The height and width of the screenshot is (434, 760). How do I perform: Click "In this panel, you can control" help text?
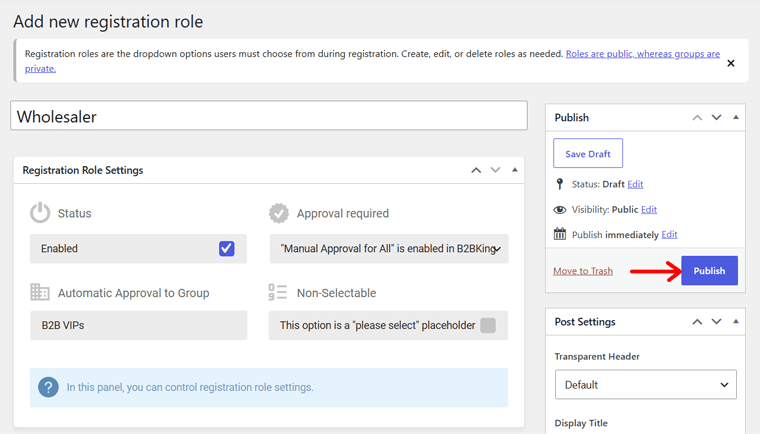[x=190, y=387]
